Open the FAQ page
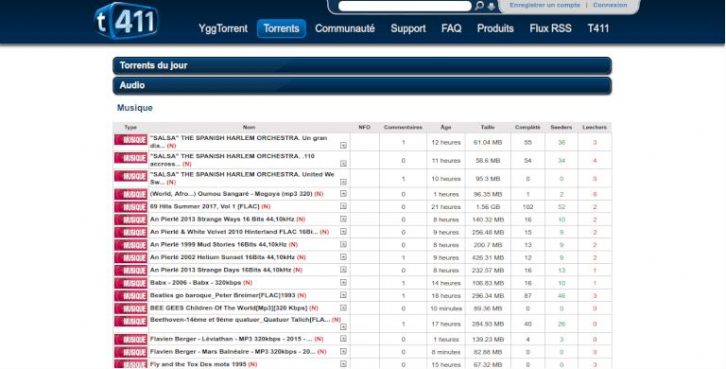726x369 pixels. click(451, 29)
